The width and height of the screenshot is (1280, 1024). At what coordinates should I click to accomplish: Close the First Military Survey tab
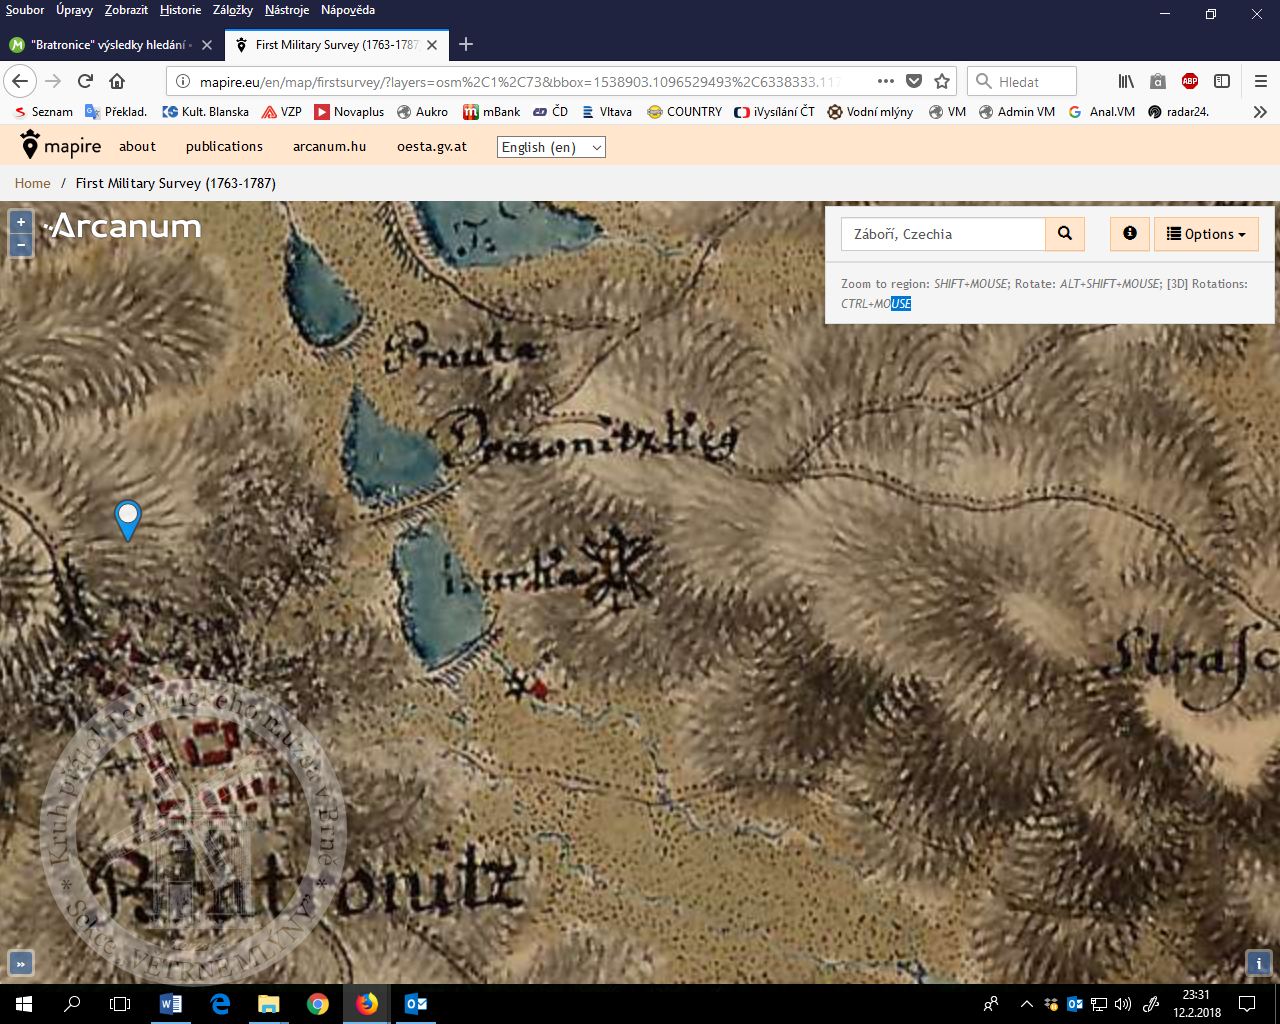(x=432, y=45)
